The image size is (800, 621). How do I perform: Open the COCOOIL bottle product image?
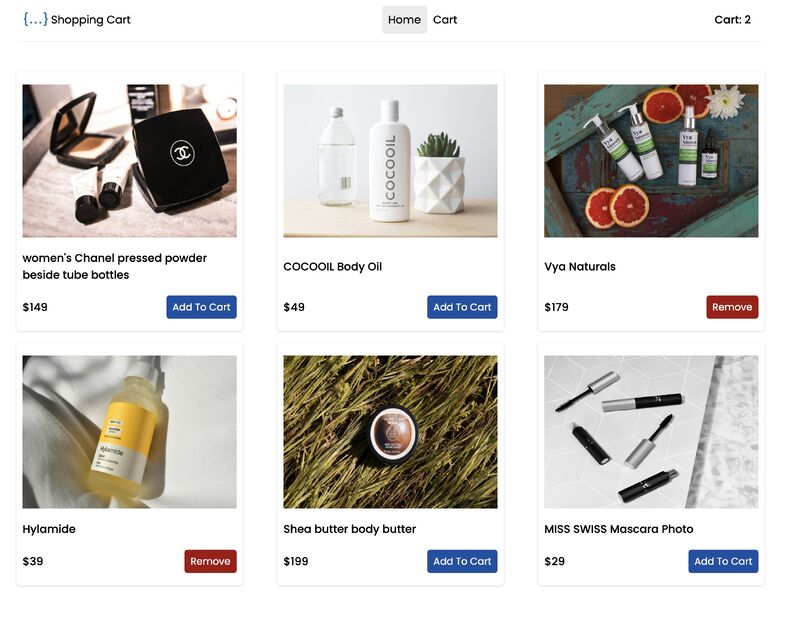[x=390, y=161]
